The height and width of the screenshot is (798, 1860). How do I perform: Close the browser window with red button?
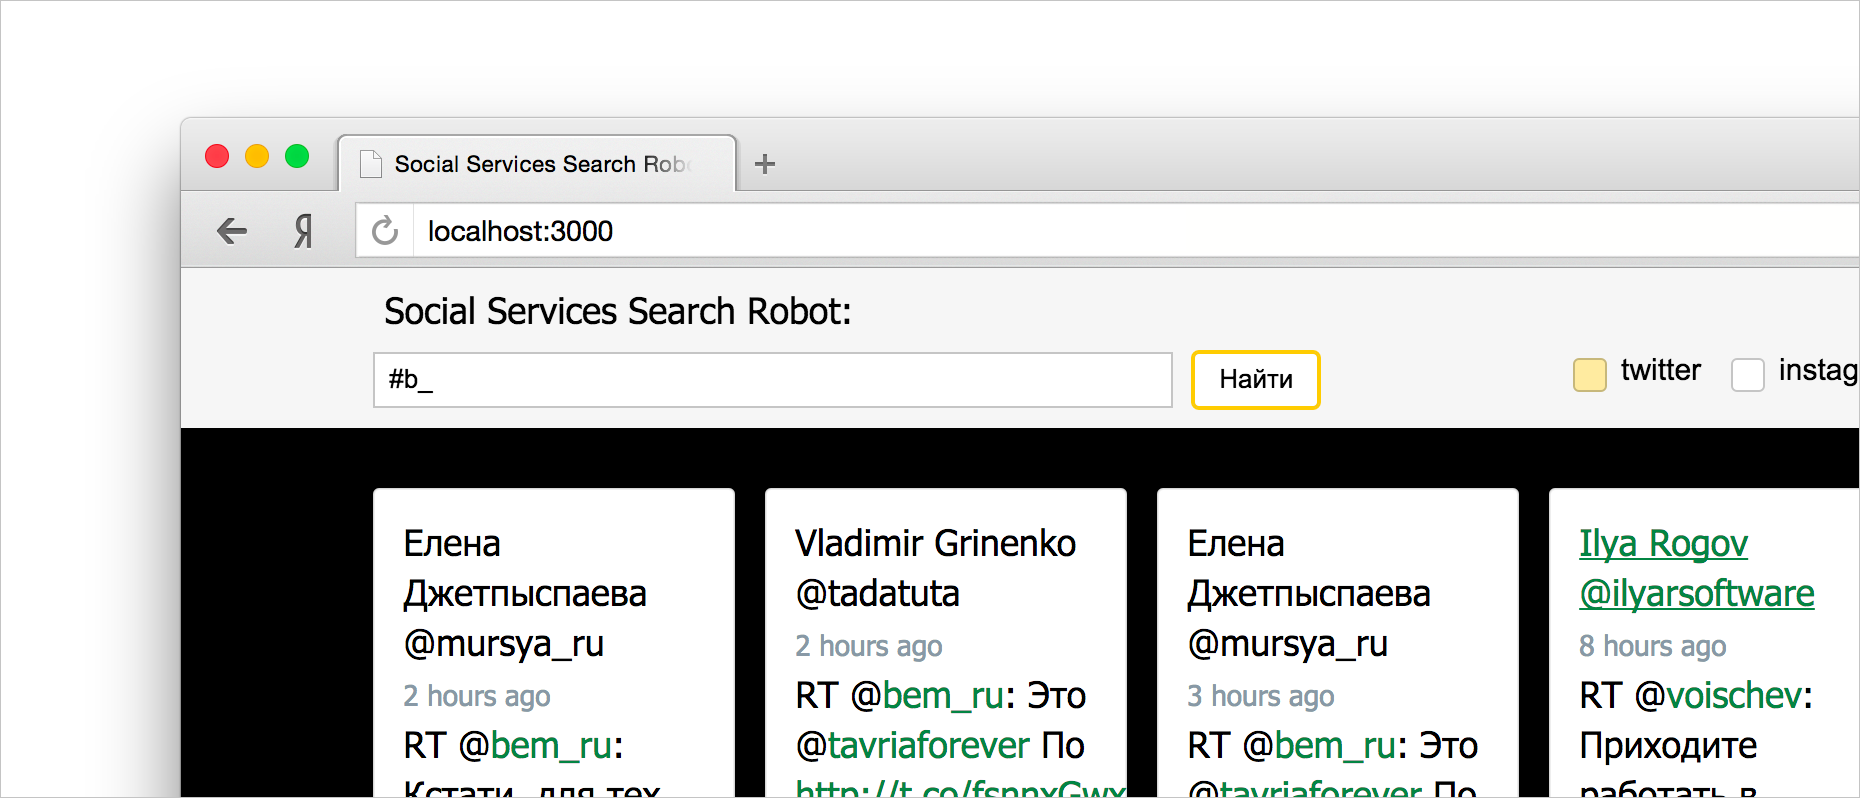(x=217, y=156)
